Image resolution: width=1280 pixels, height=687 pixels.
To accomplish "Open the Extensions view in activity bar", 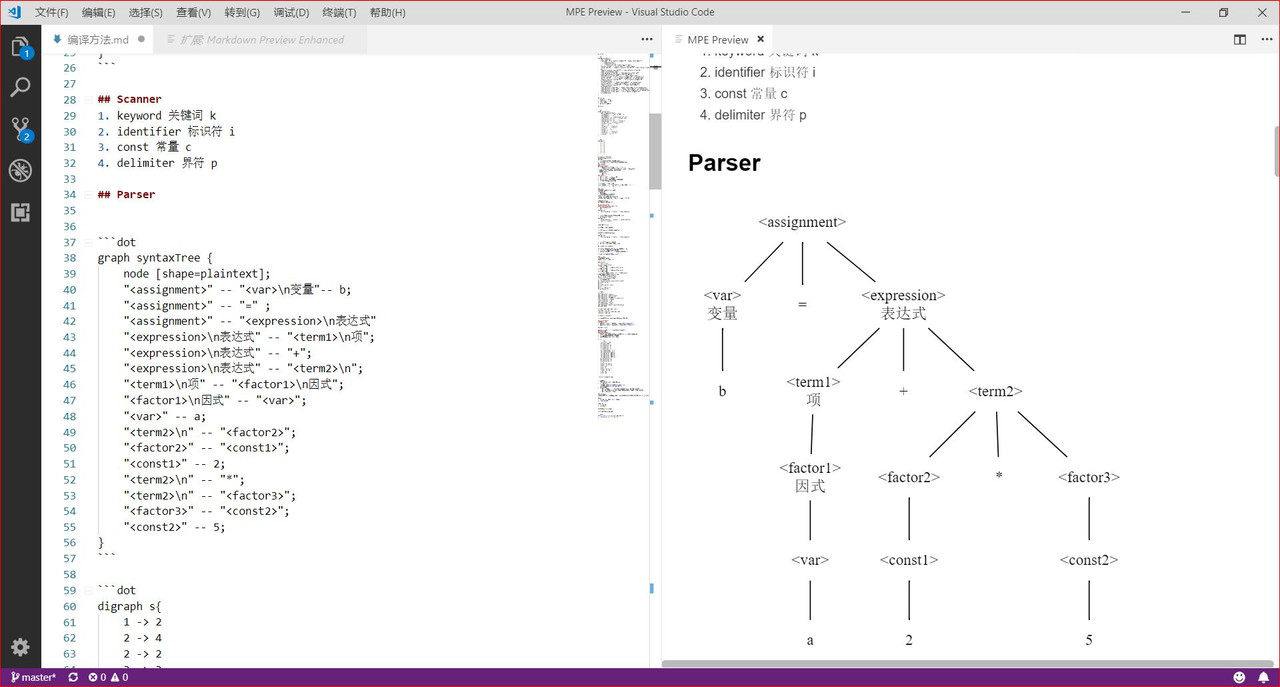I will (x=20, y=212).
